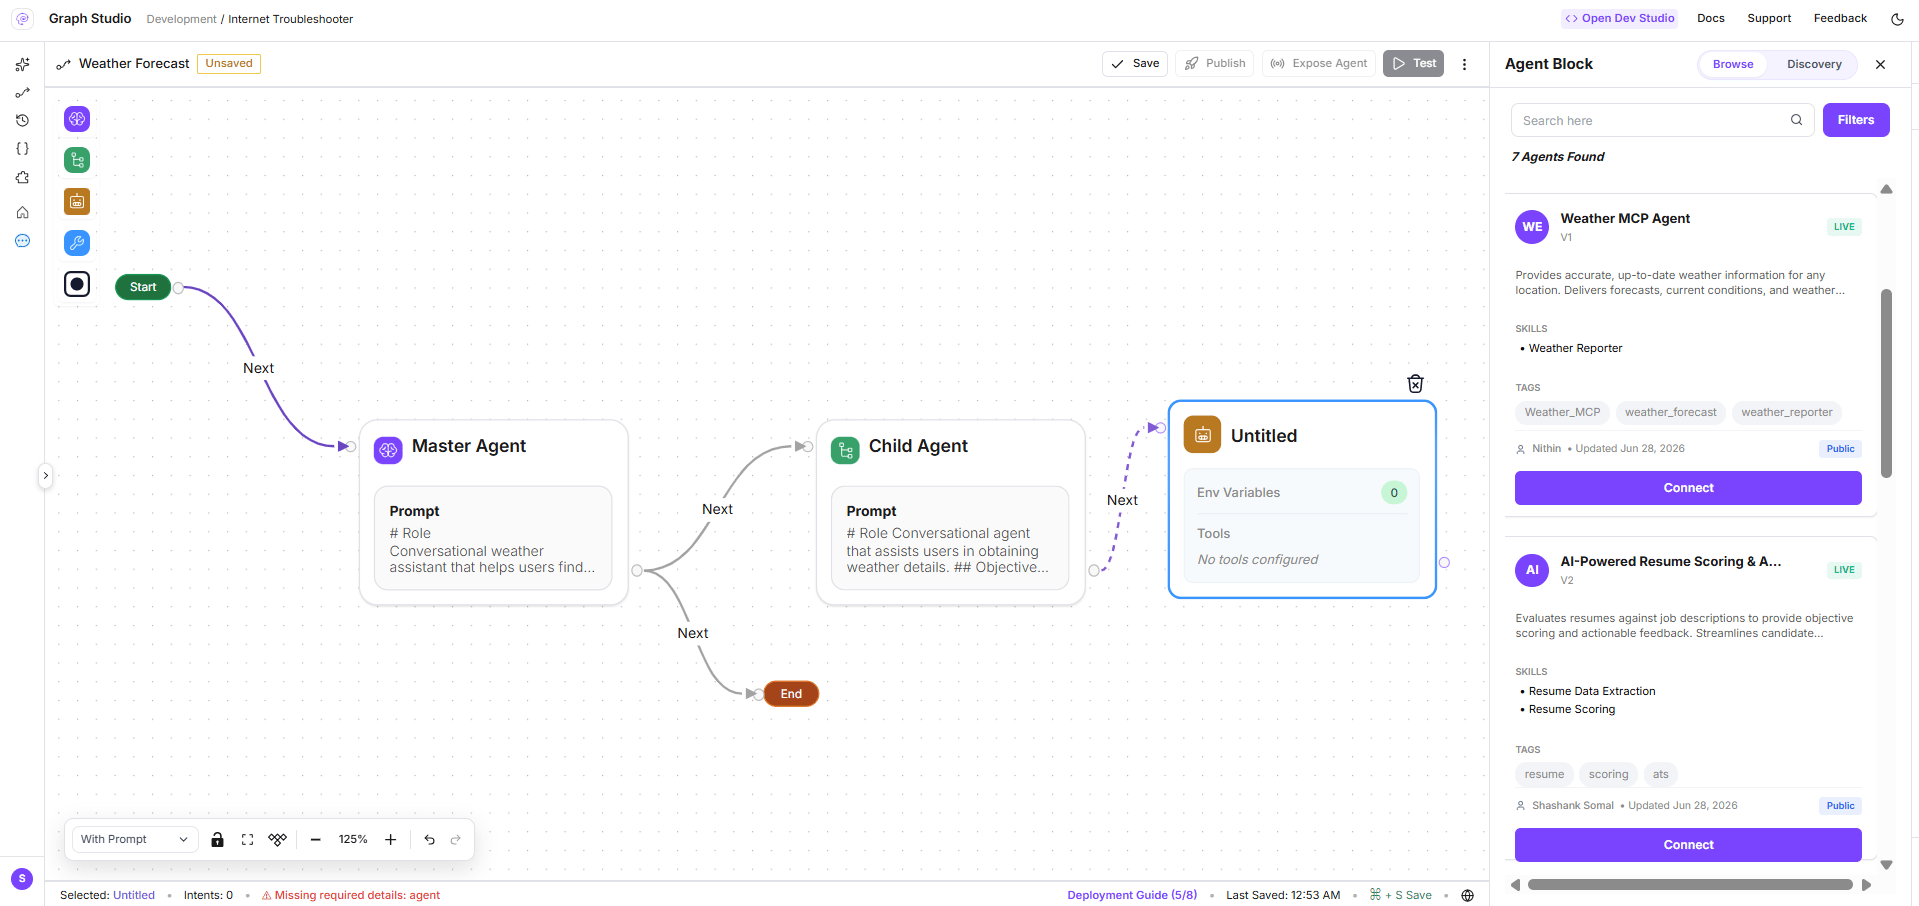
Task: Open the user avatar S
Action: click(x=22, y=879)
